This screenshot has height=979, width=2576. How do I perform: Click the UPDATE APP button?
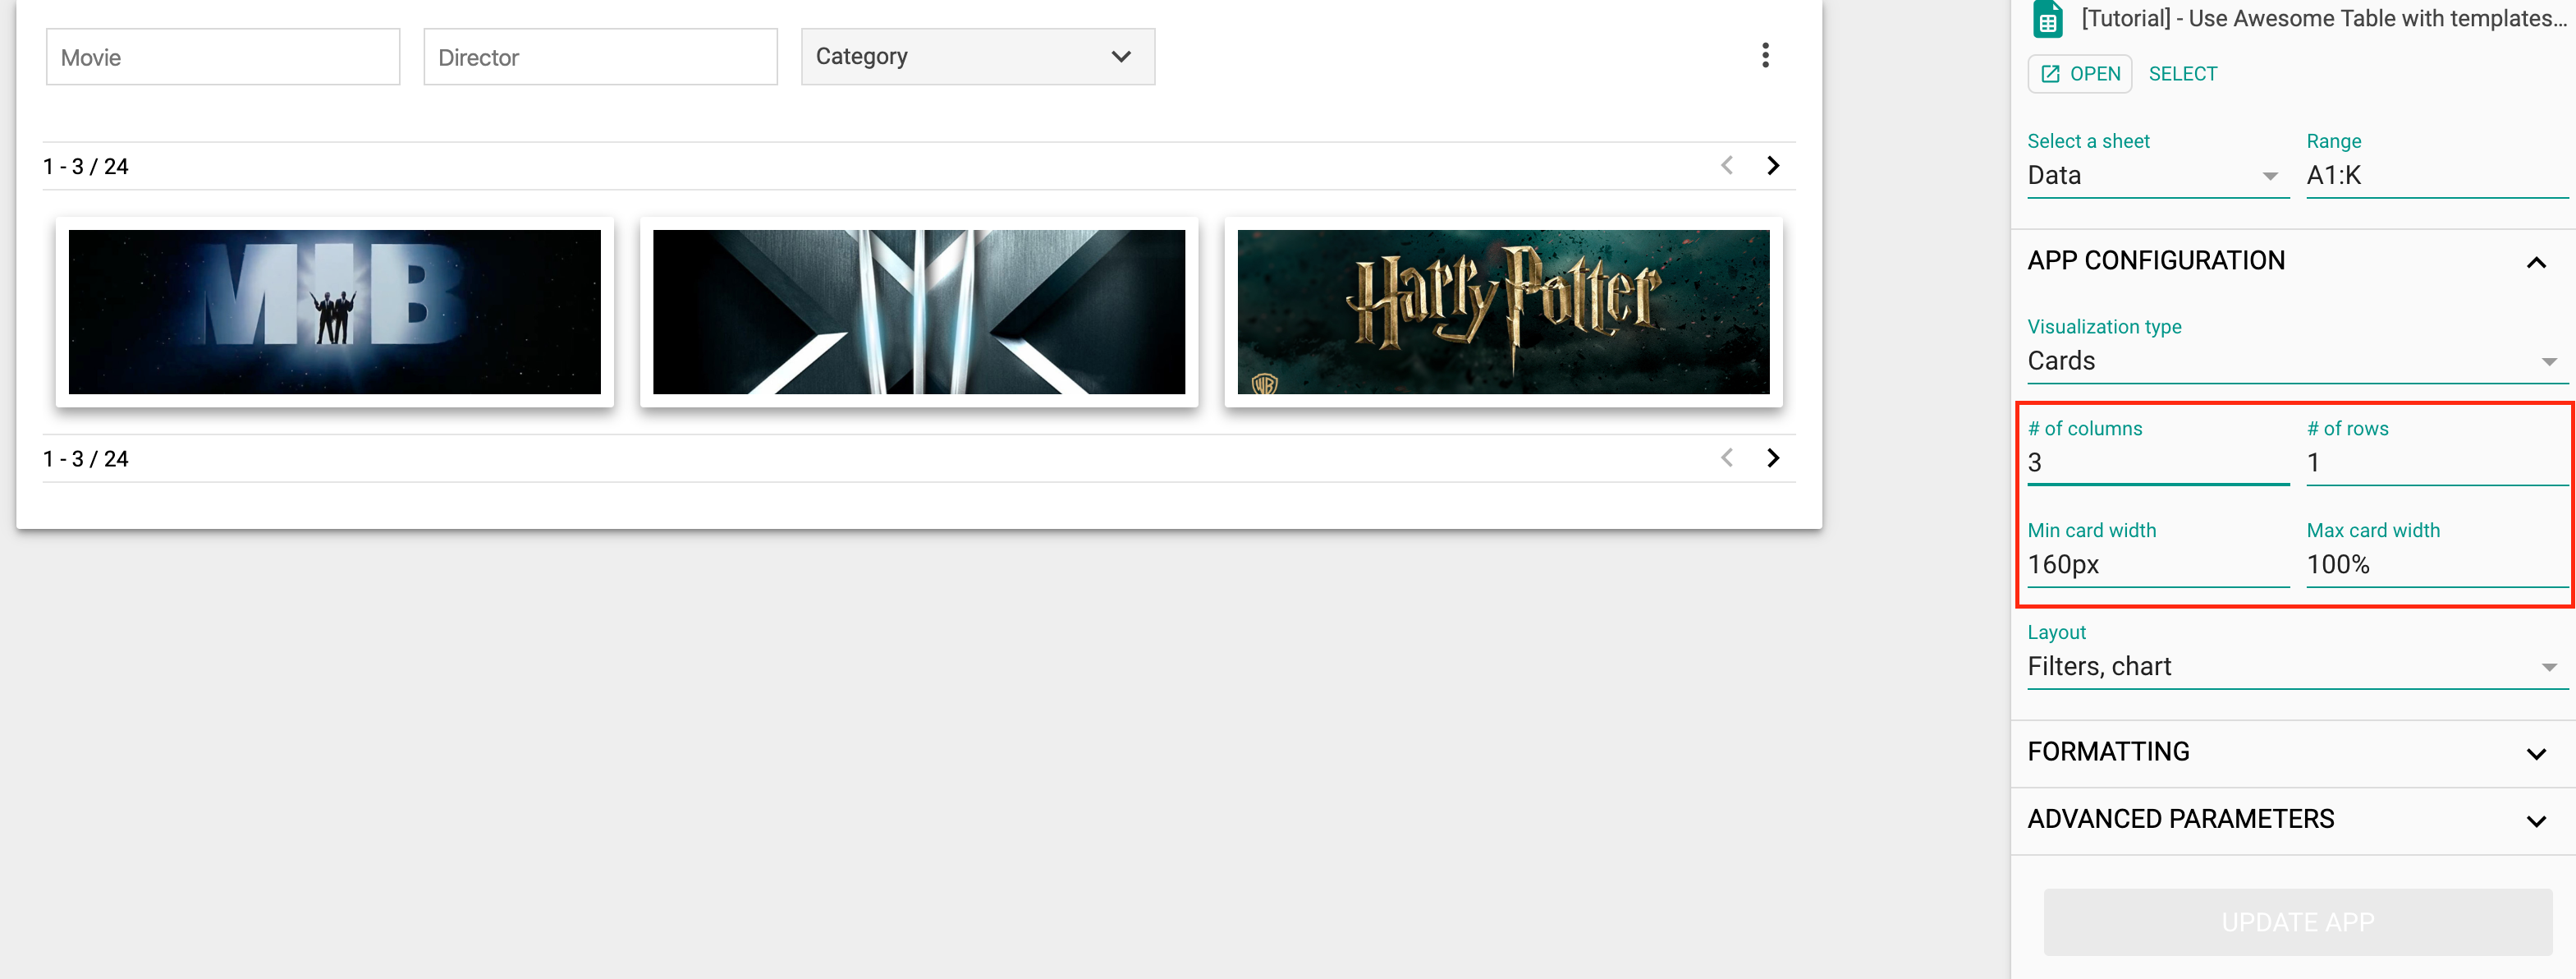(x=2297, y=921)
